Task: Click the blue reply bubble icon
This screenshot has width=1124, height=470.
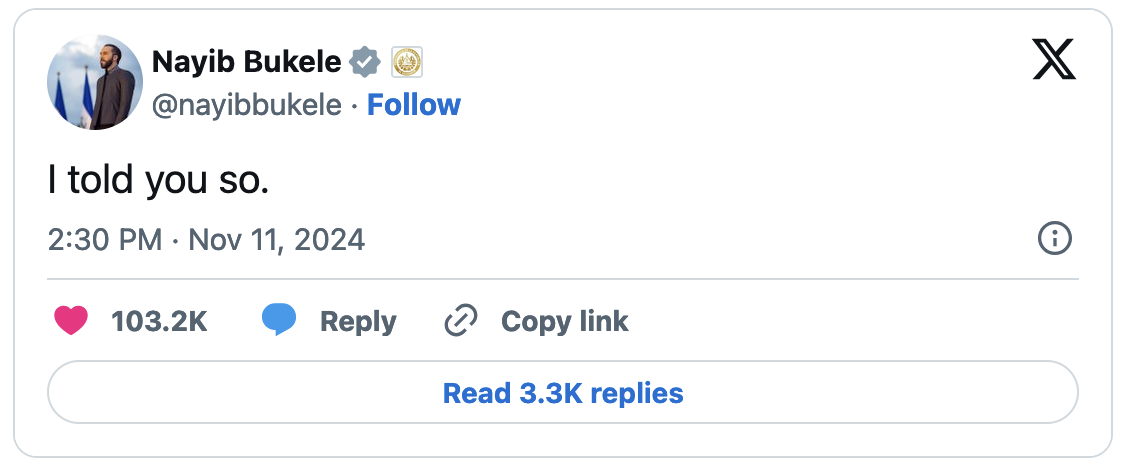Action: [x=279, y=321]
